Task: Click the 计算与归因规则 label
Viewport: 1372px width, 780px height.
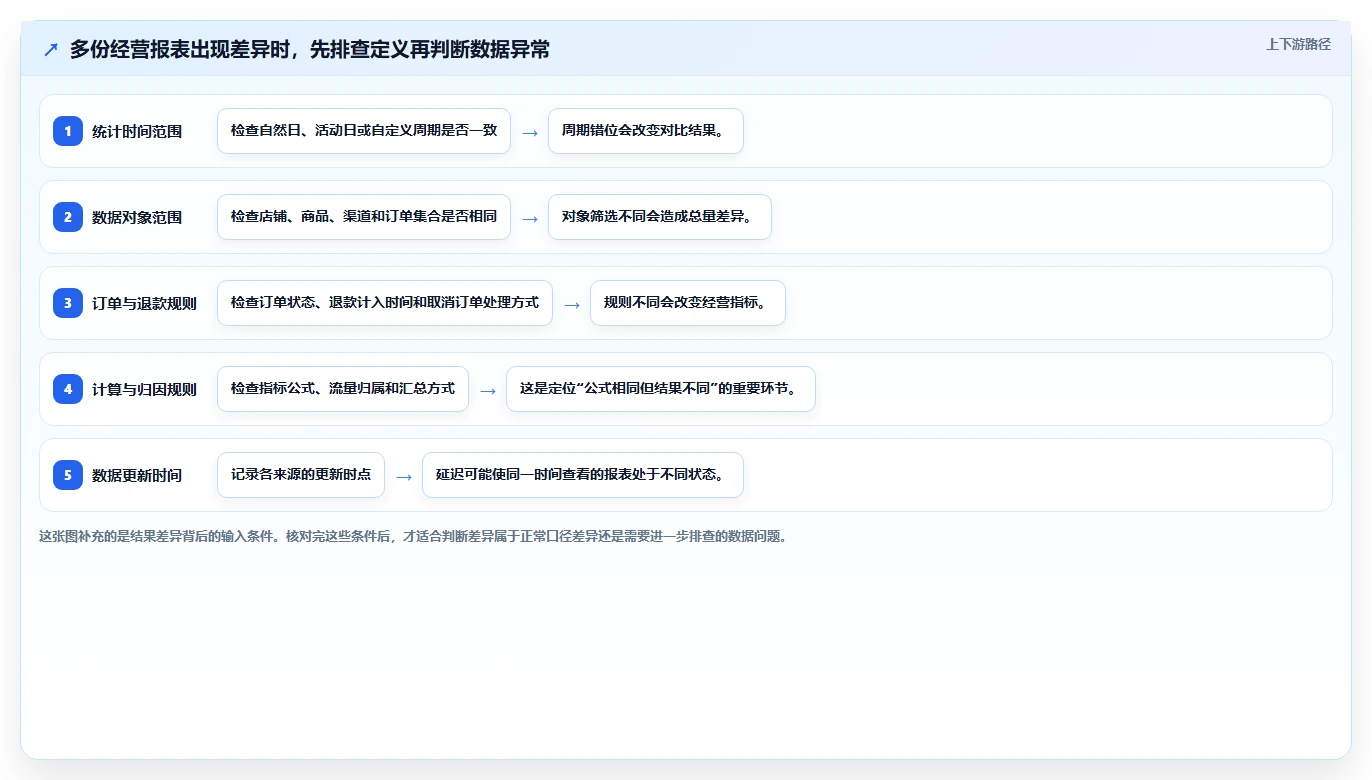Action: [144, 389]
